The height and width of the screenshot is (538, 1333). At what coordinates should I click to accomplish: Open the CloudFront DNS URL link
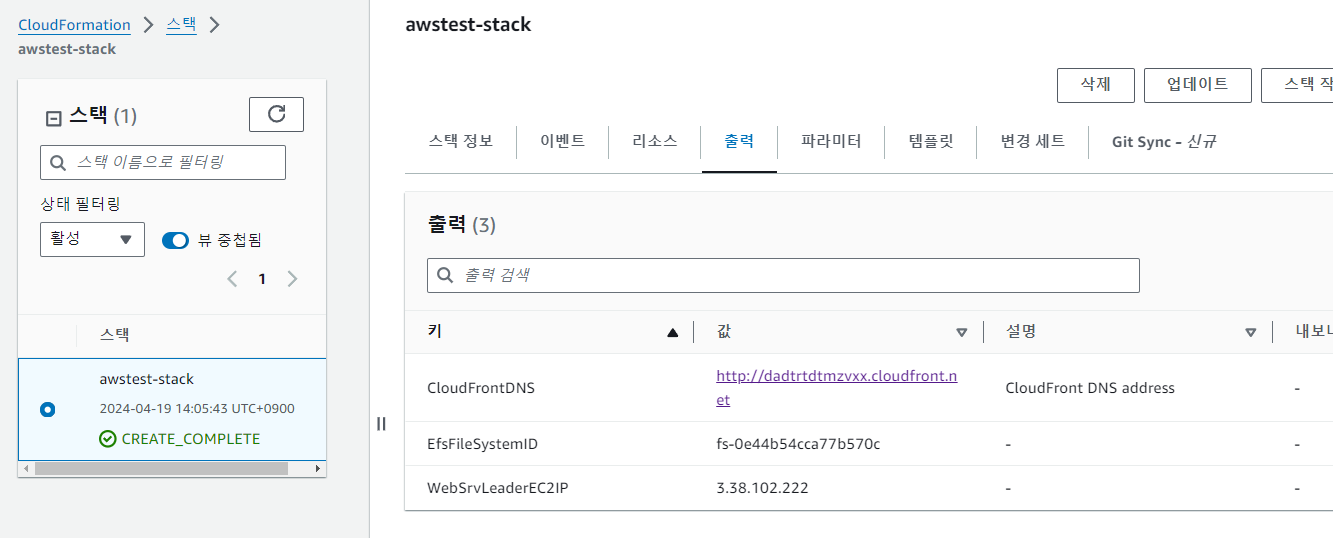point(837,388)
